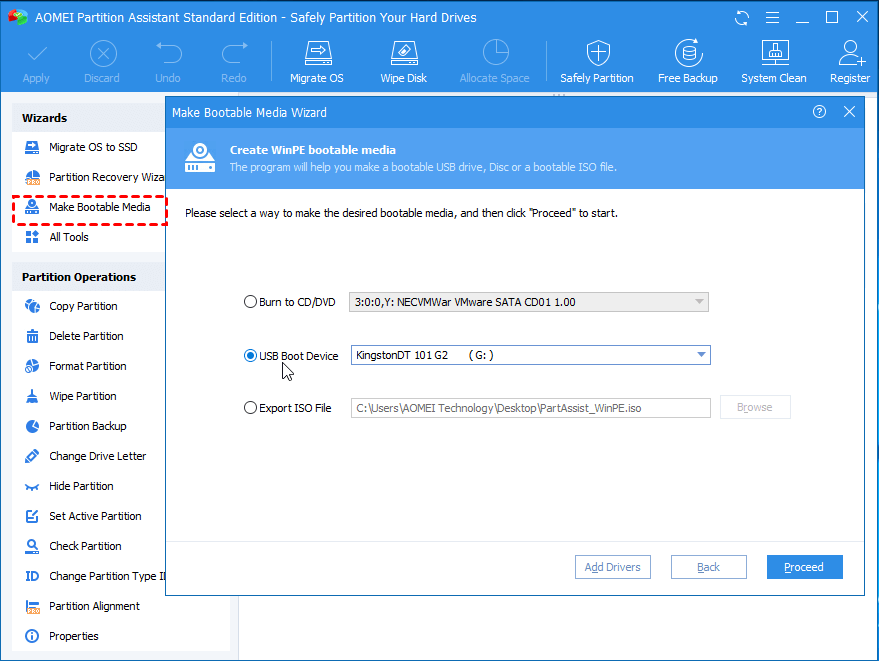The height and width of the screenshot is (661, 879).
Task: Click the Partition Backup icon
Action: tap(33, 426)
